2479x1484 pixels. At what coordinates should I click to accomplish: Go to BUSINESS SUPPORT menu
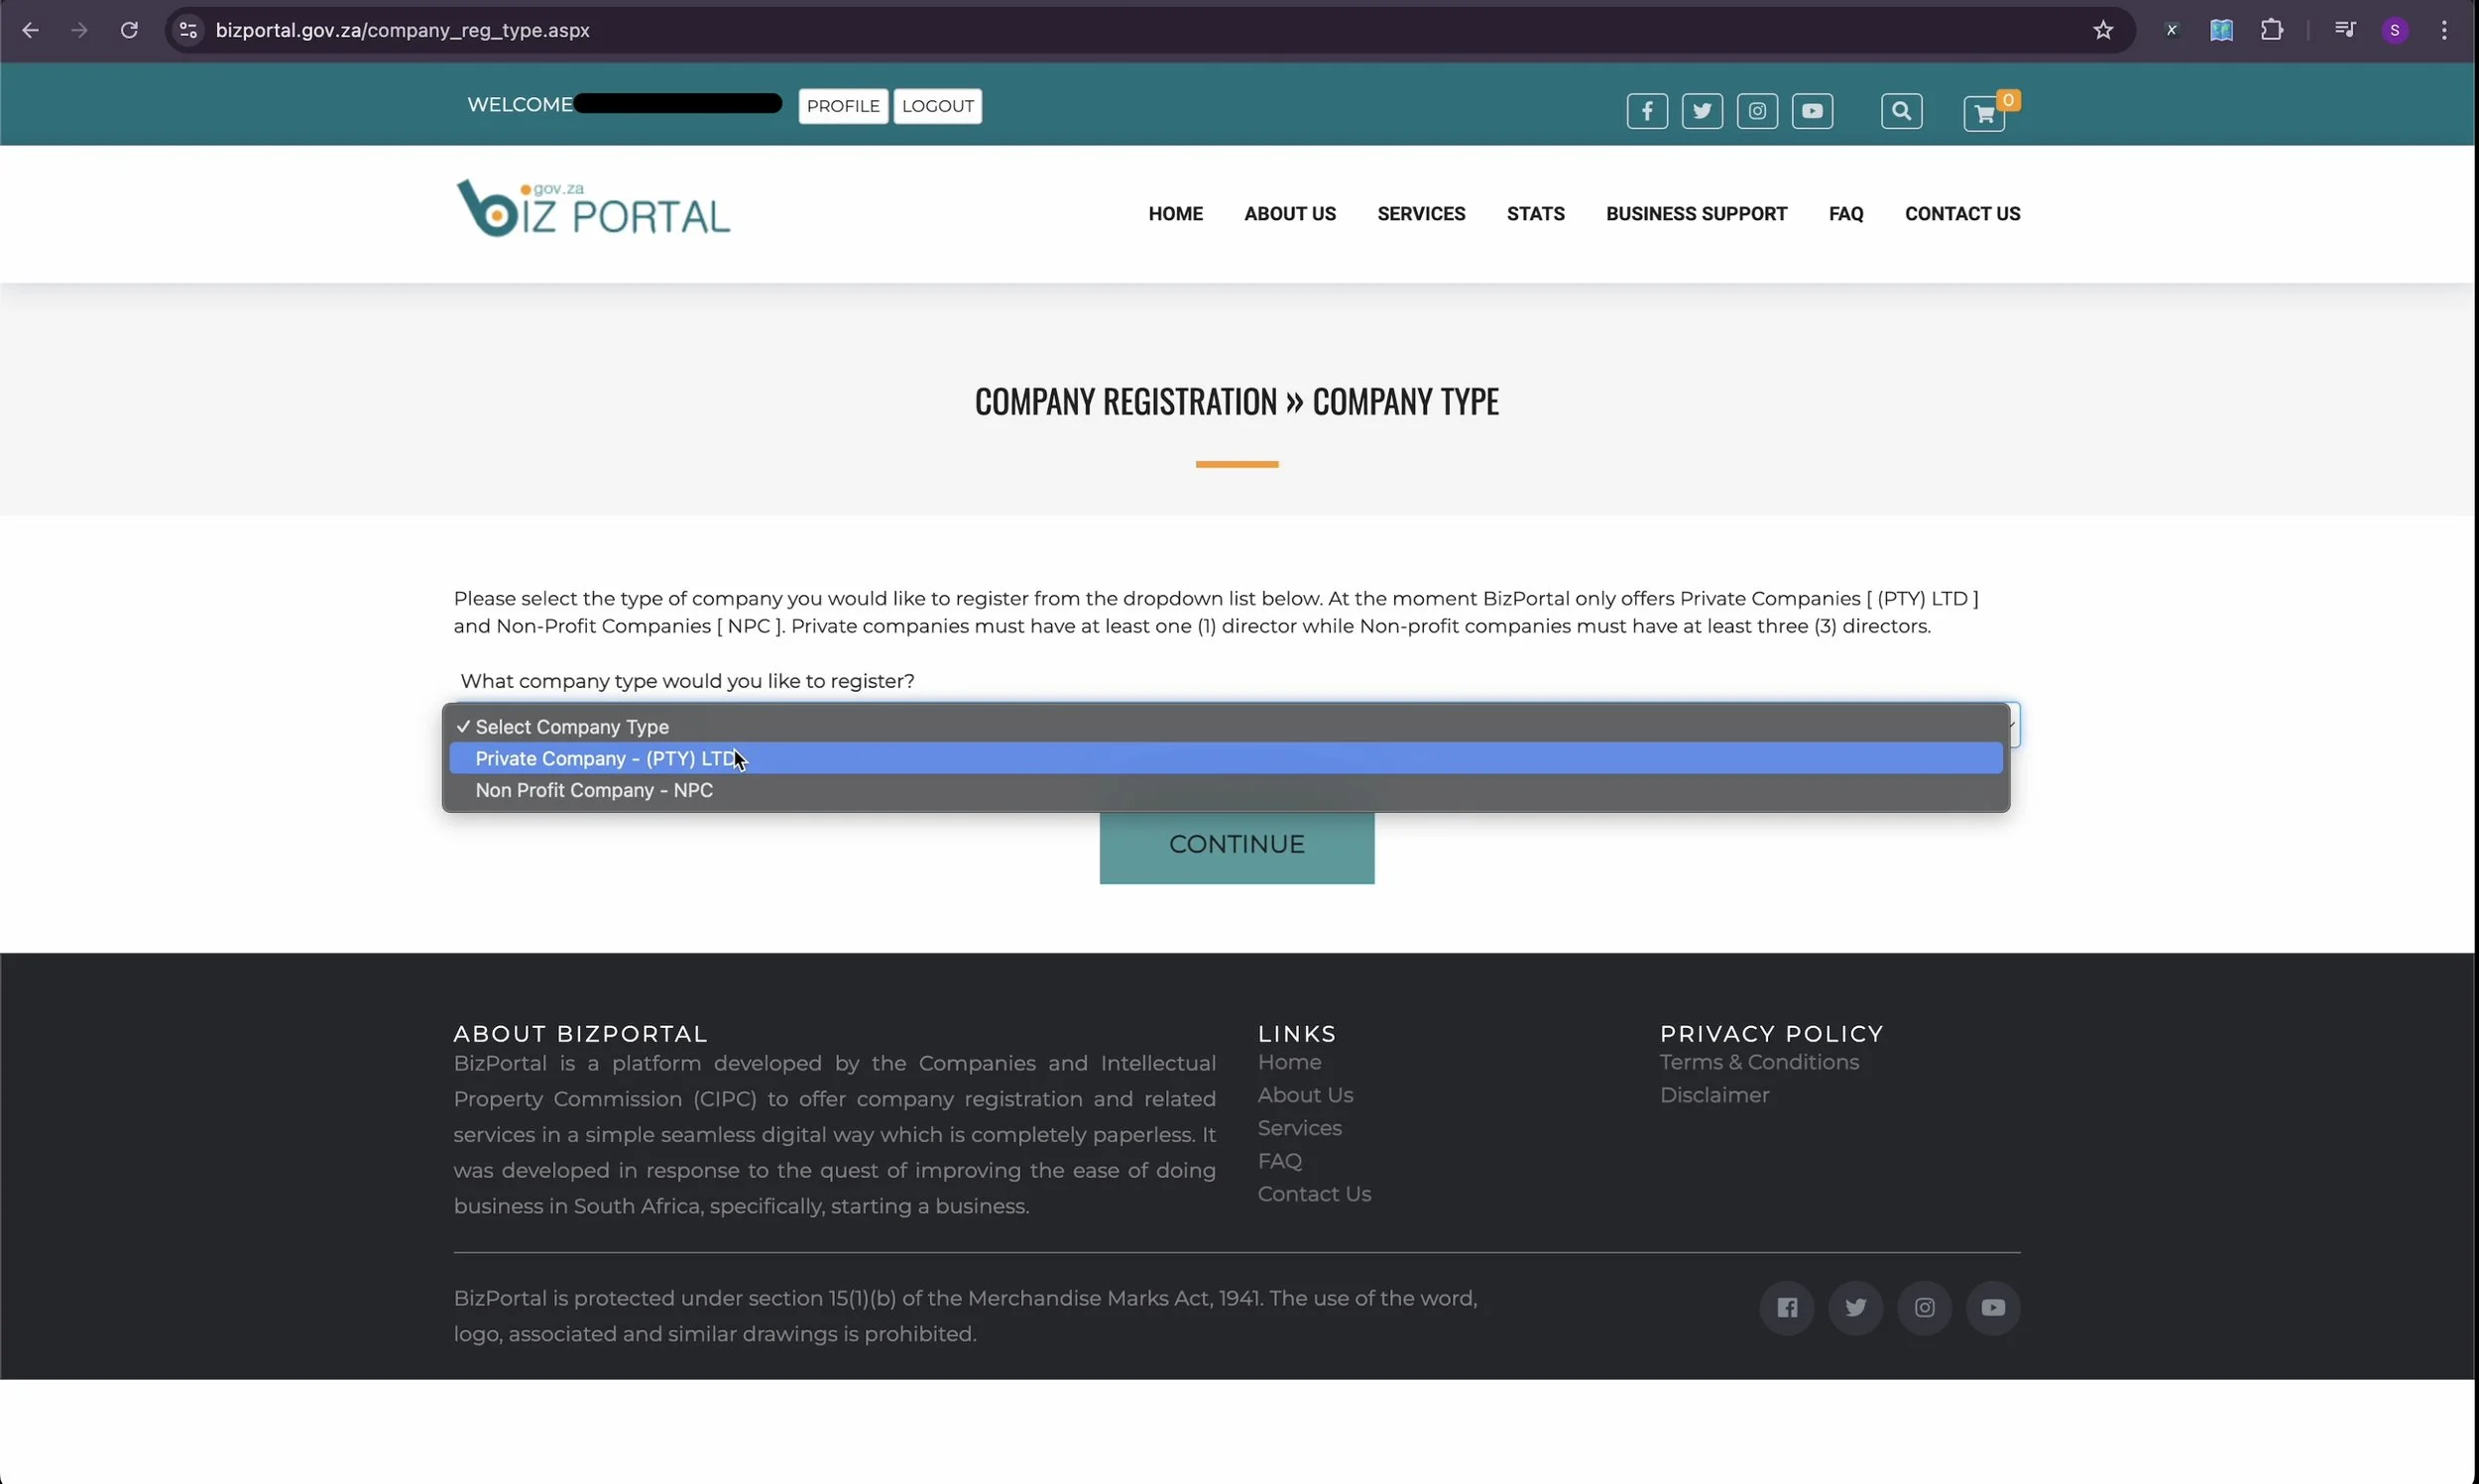point(1695,214)
